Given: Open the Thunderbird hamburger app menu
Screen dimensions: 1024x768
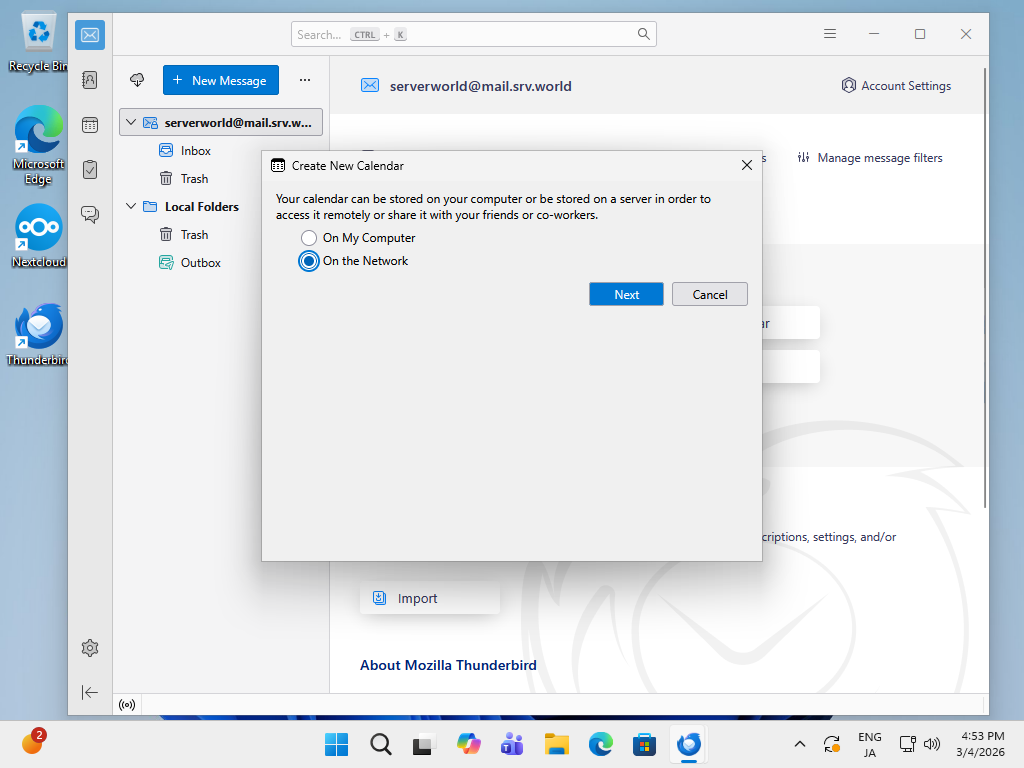Looking at the screenshot, I should point(830,34).
